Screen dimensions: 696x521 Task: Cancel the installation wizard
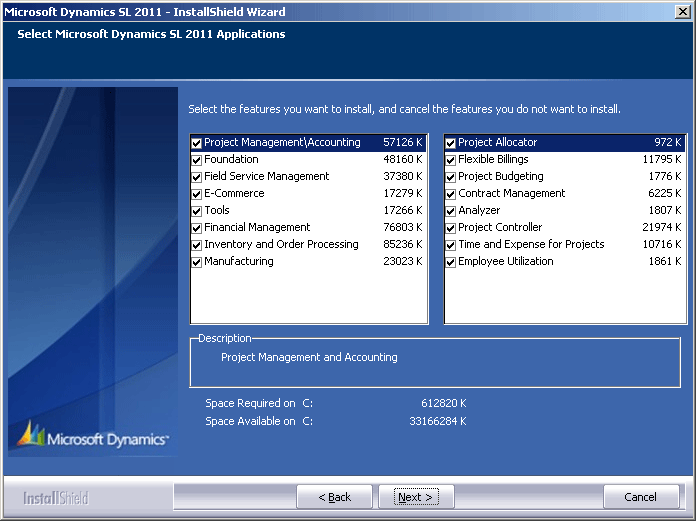point(641,497)
